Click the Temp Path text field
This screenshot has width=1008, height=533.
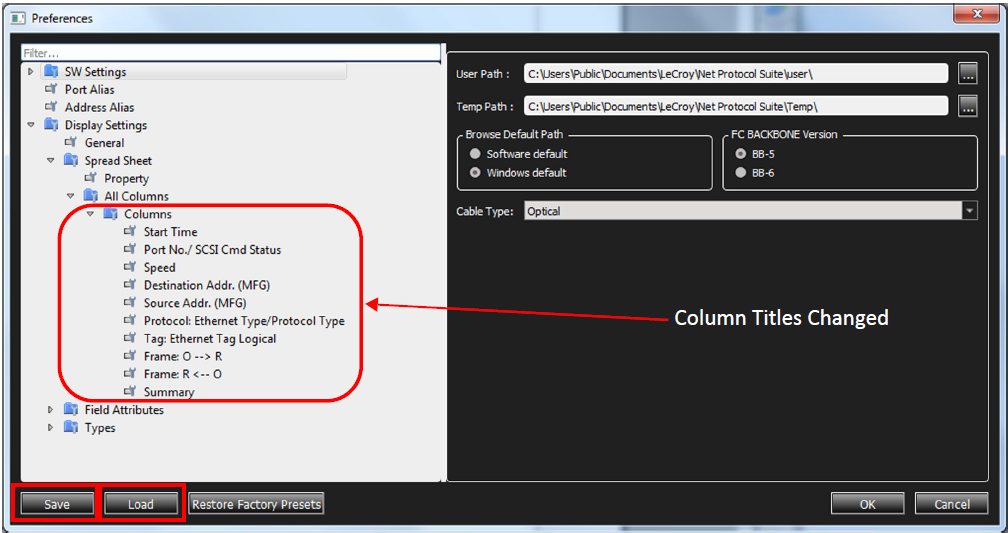[x=735, y=106]
